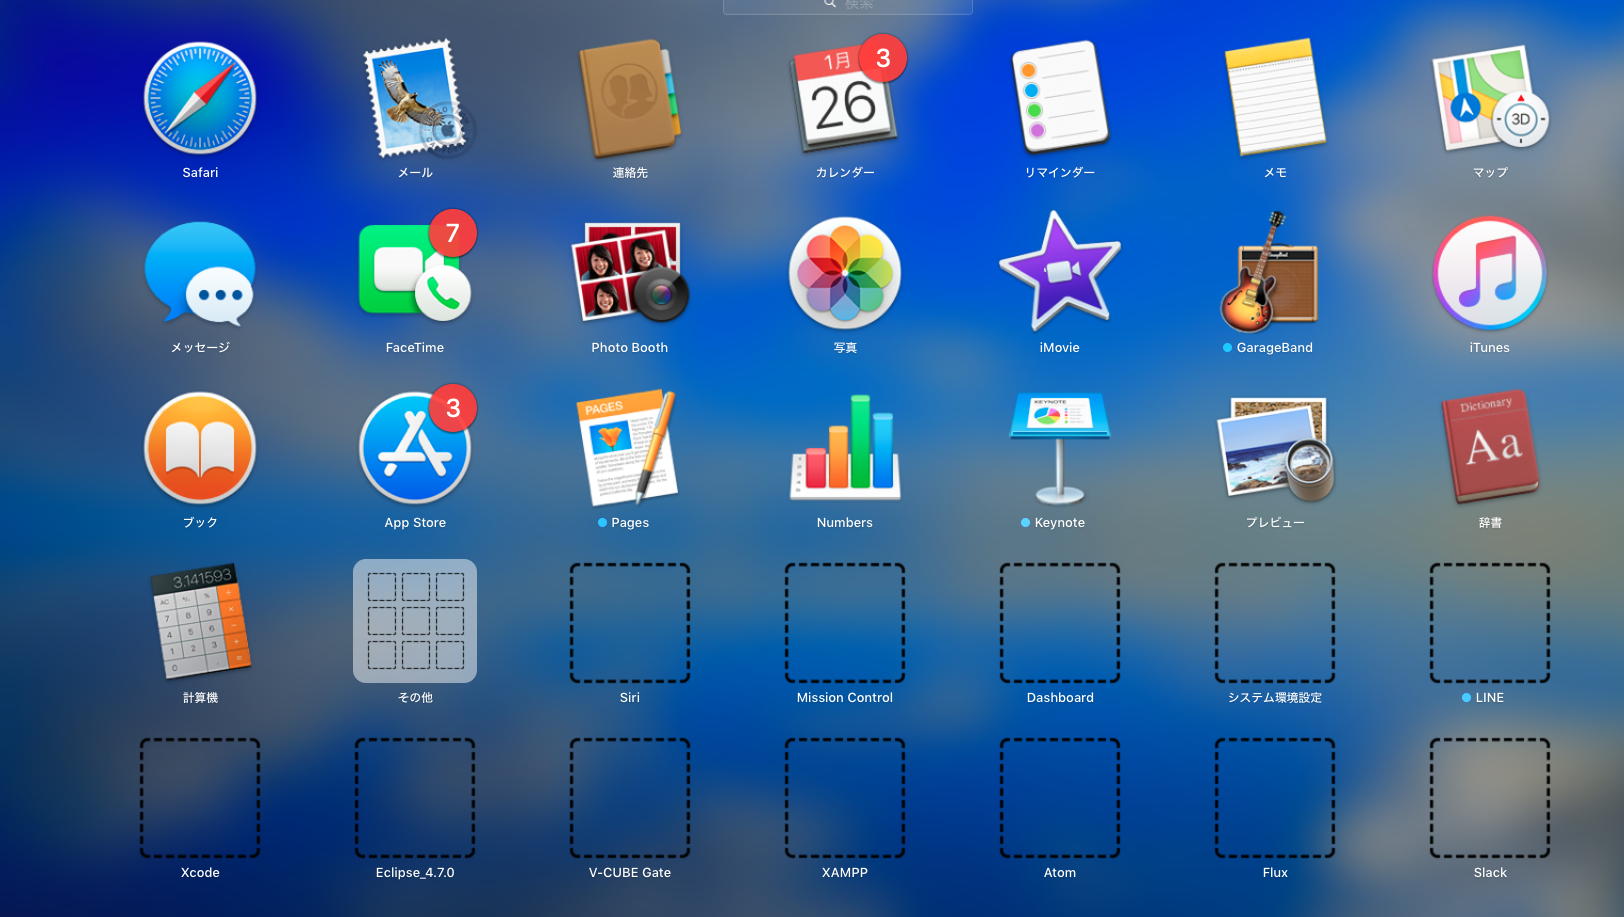Open the Maps app
Screen dimensions: 1624x917
coord(1490,99)
